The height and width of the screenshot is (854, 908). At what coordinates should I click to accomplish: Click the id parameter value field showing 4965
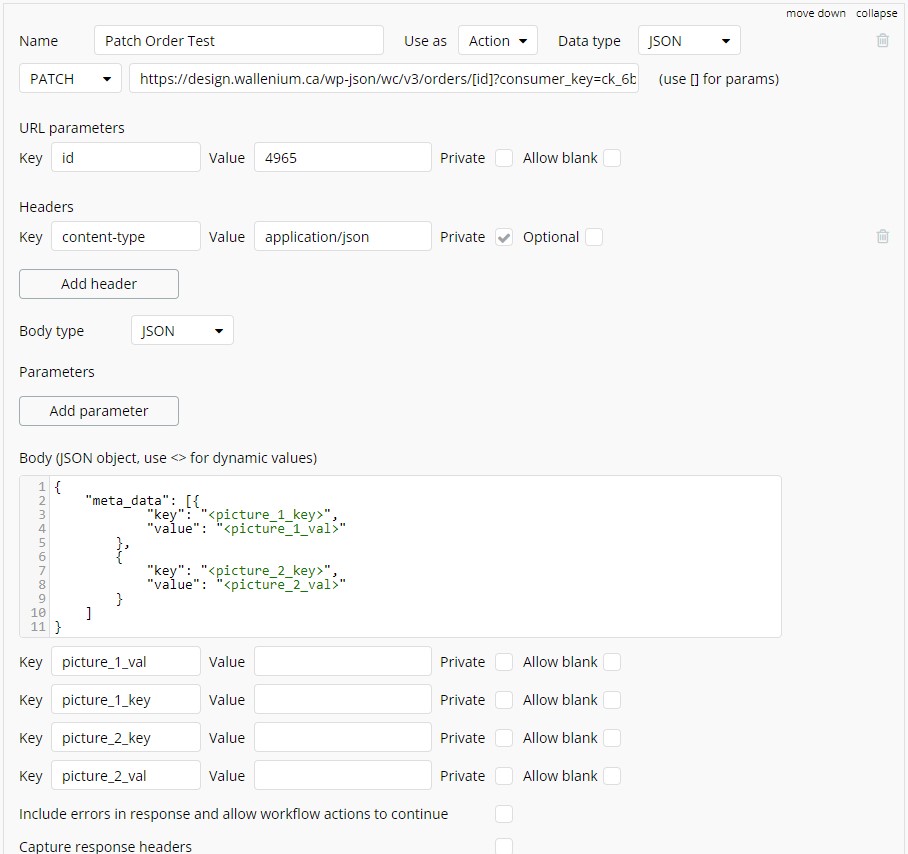(342, 158)
